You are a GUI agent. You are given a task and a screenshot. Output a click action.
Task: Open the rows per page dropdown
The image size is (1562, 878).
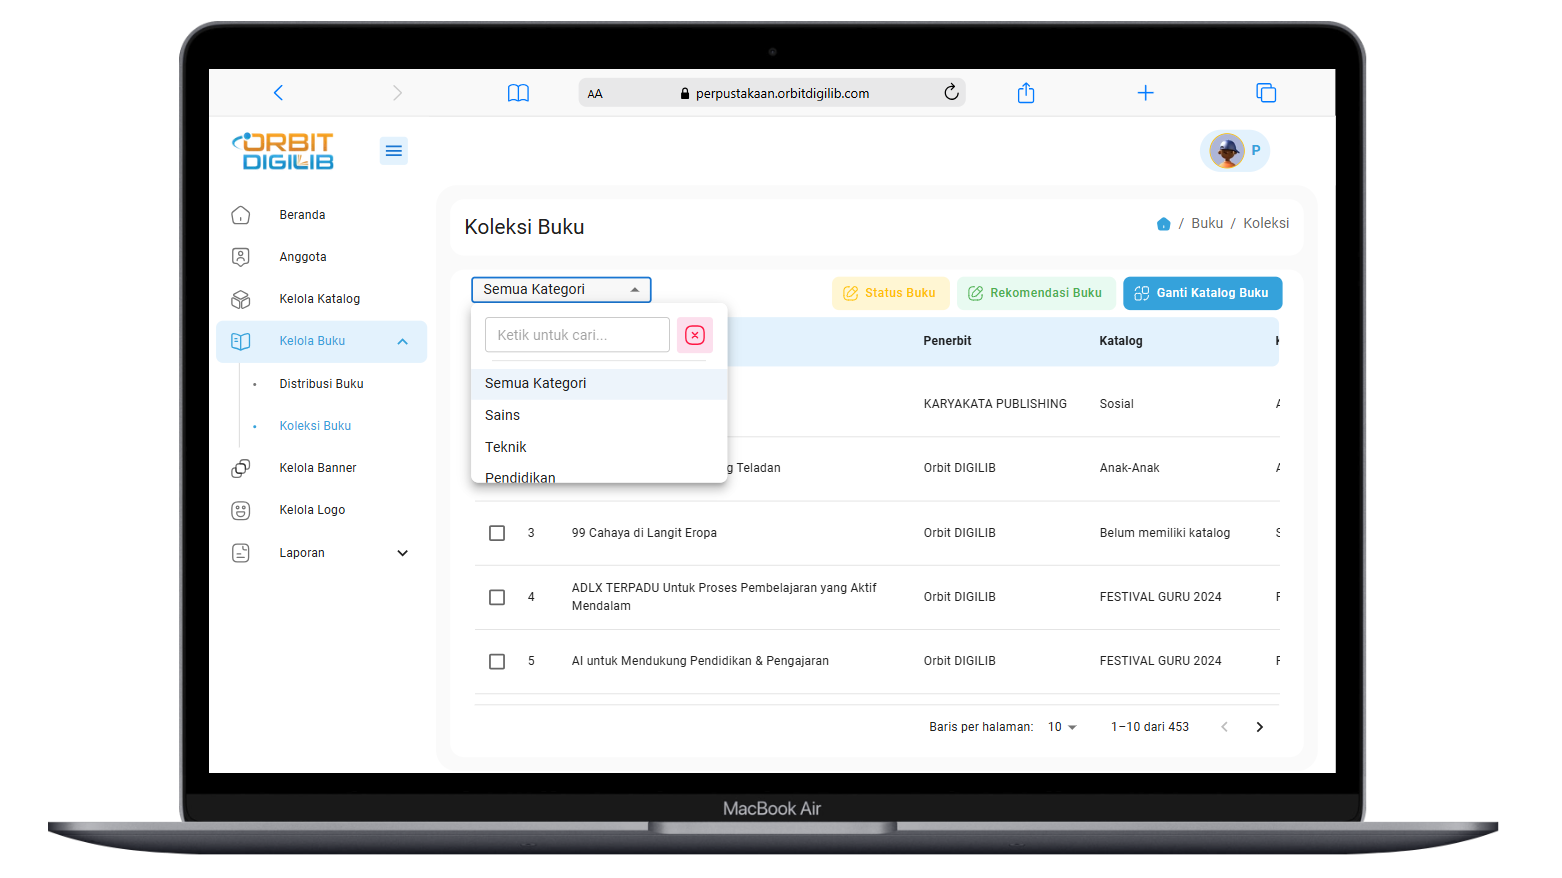[x=1062, y=727]
